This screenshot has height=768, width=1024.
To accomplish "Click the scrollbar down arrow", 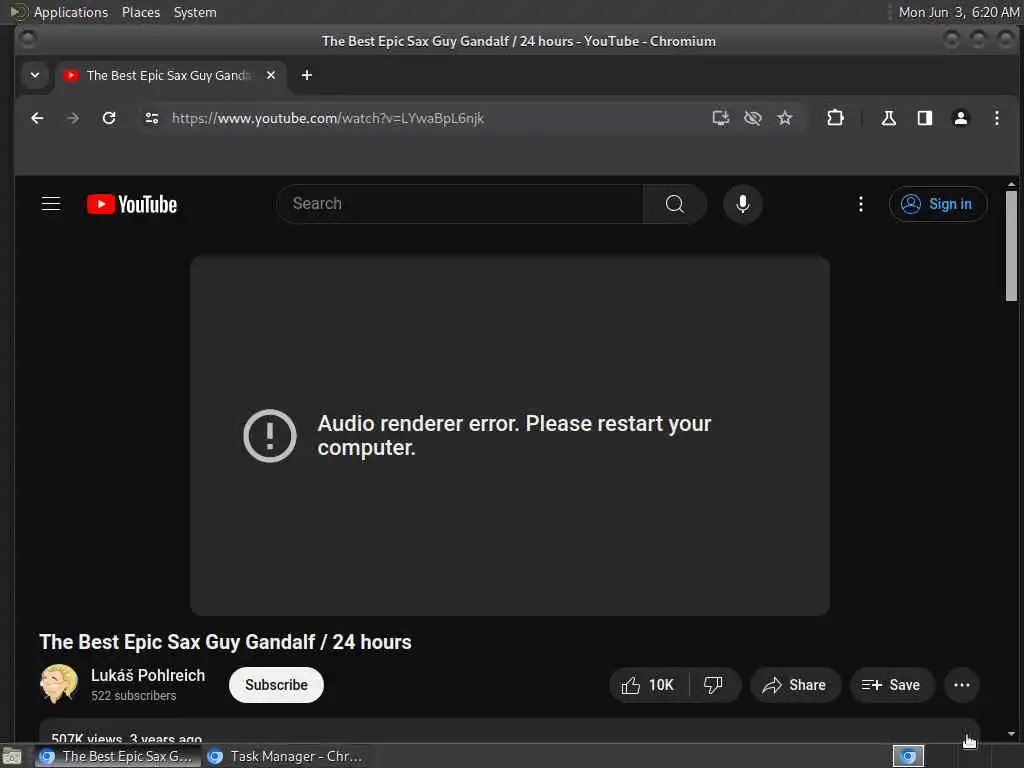I will click(x=1011, y=734).
